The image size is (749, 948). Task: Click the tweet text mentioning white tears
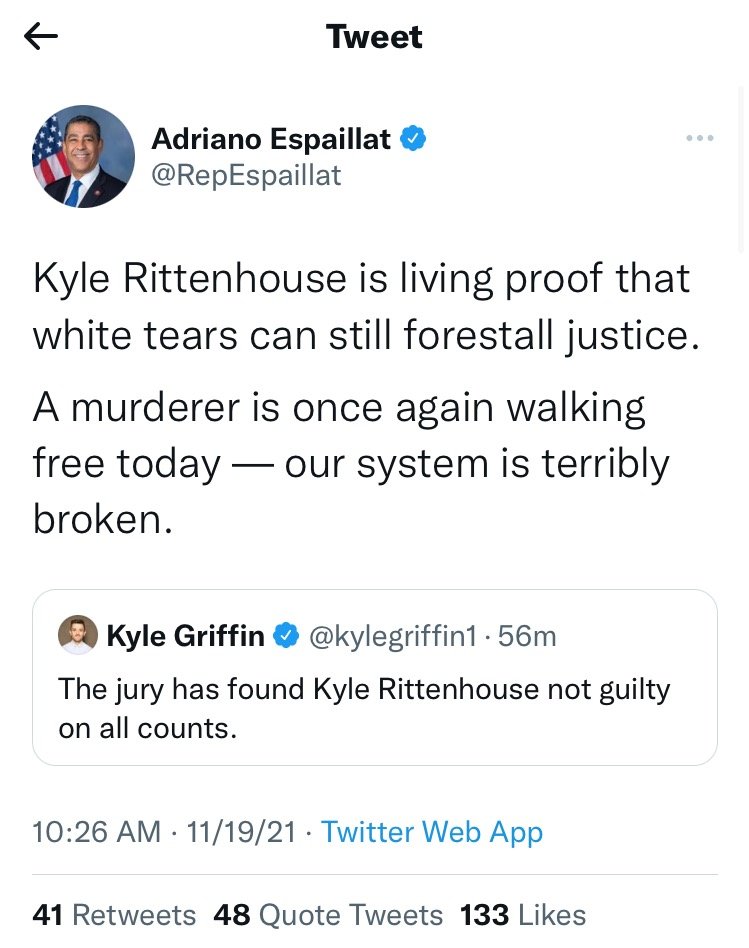pos(360,306)
